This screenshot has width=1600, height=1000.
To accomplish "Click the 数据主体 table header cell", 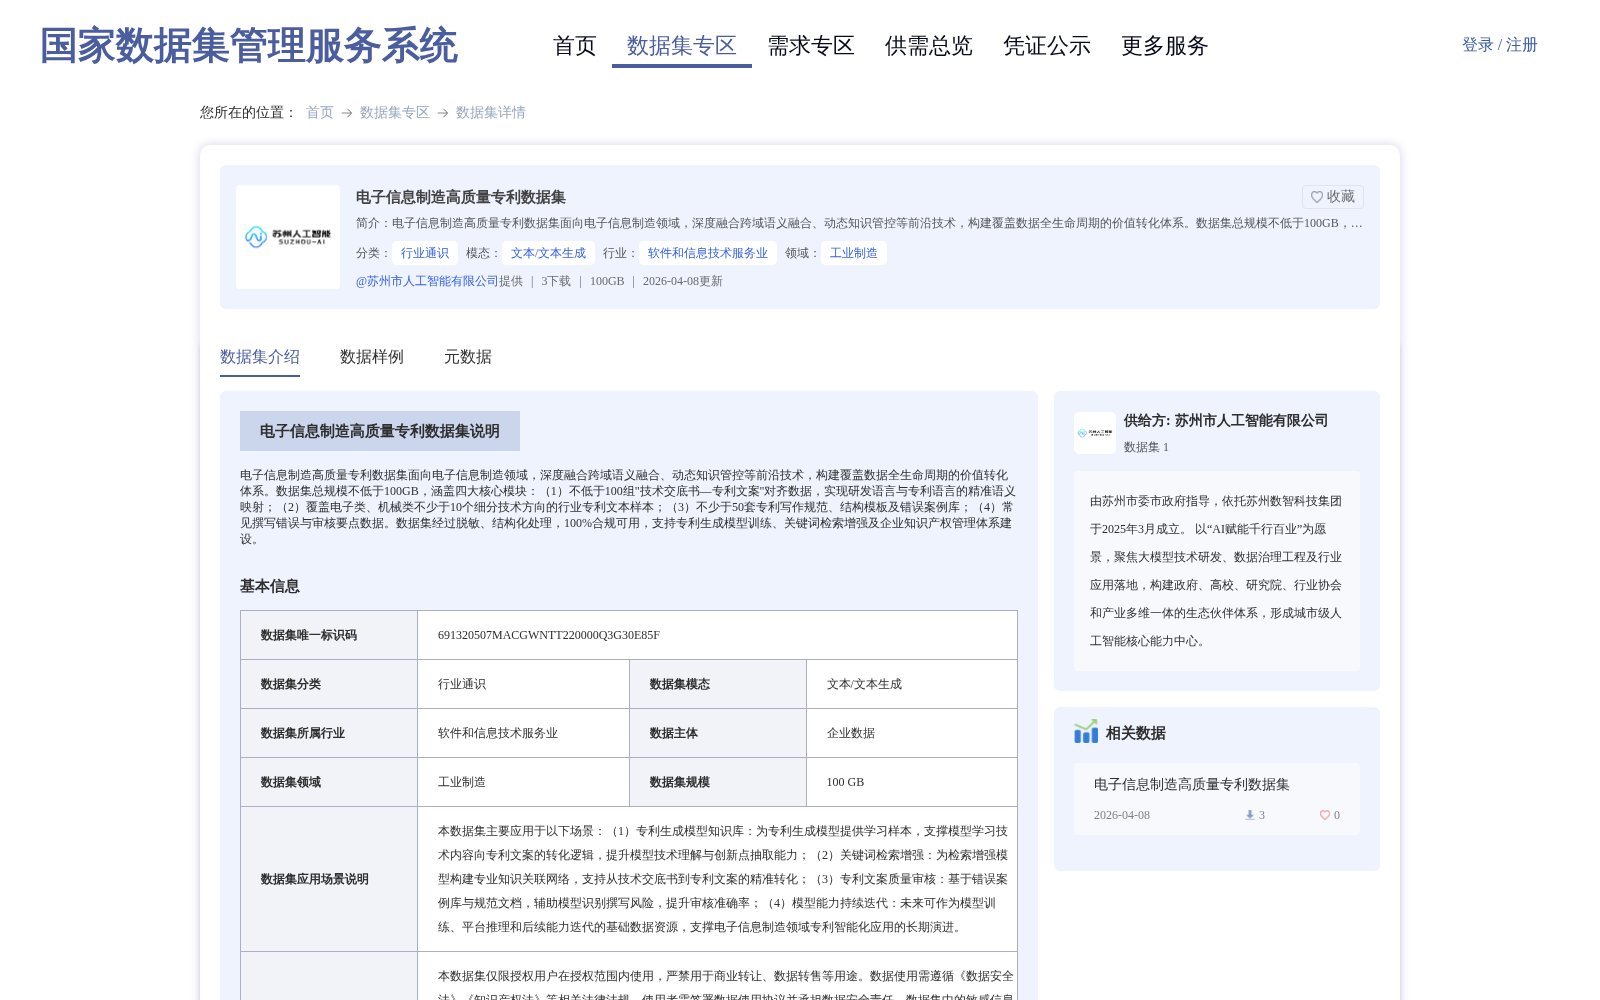I will pyautogui.click(x=718, y=733).
